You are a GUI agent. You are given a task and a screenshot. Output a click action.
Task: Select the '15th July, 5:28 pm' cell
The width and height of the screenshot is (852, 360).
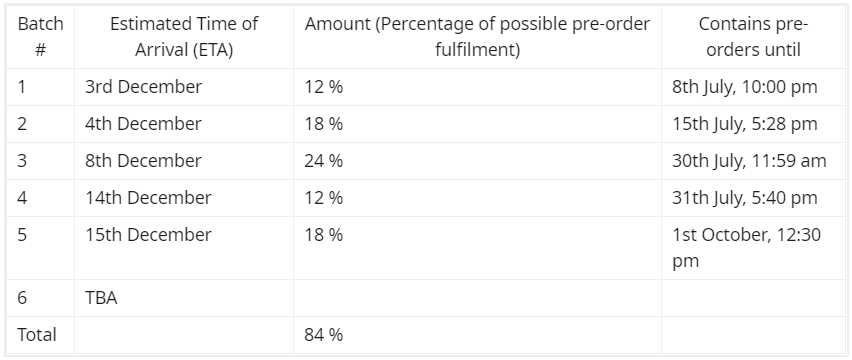(753, 124)
